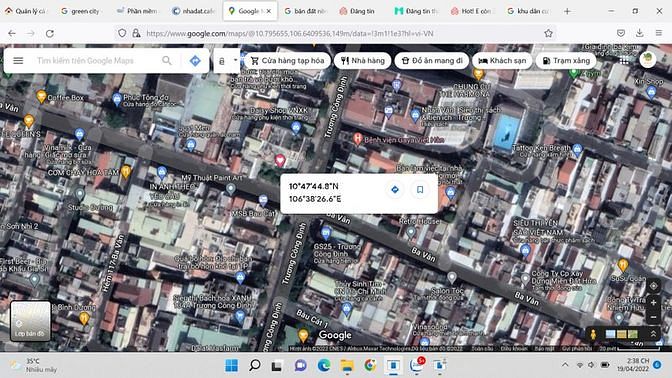Open the browser Downloads arrow

point(639,33)
